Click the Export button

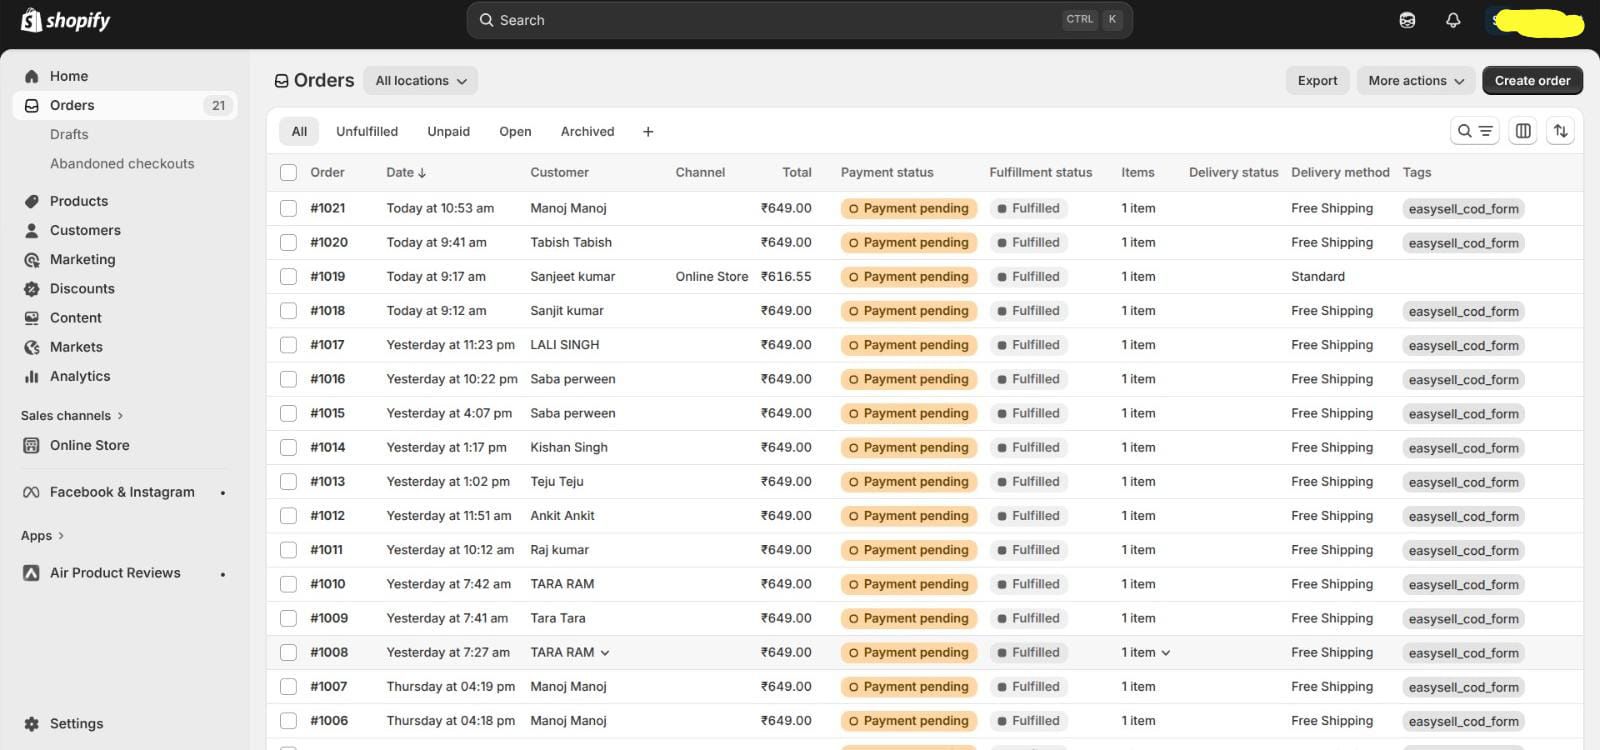(x=1317, y=81)
